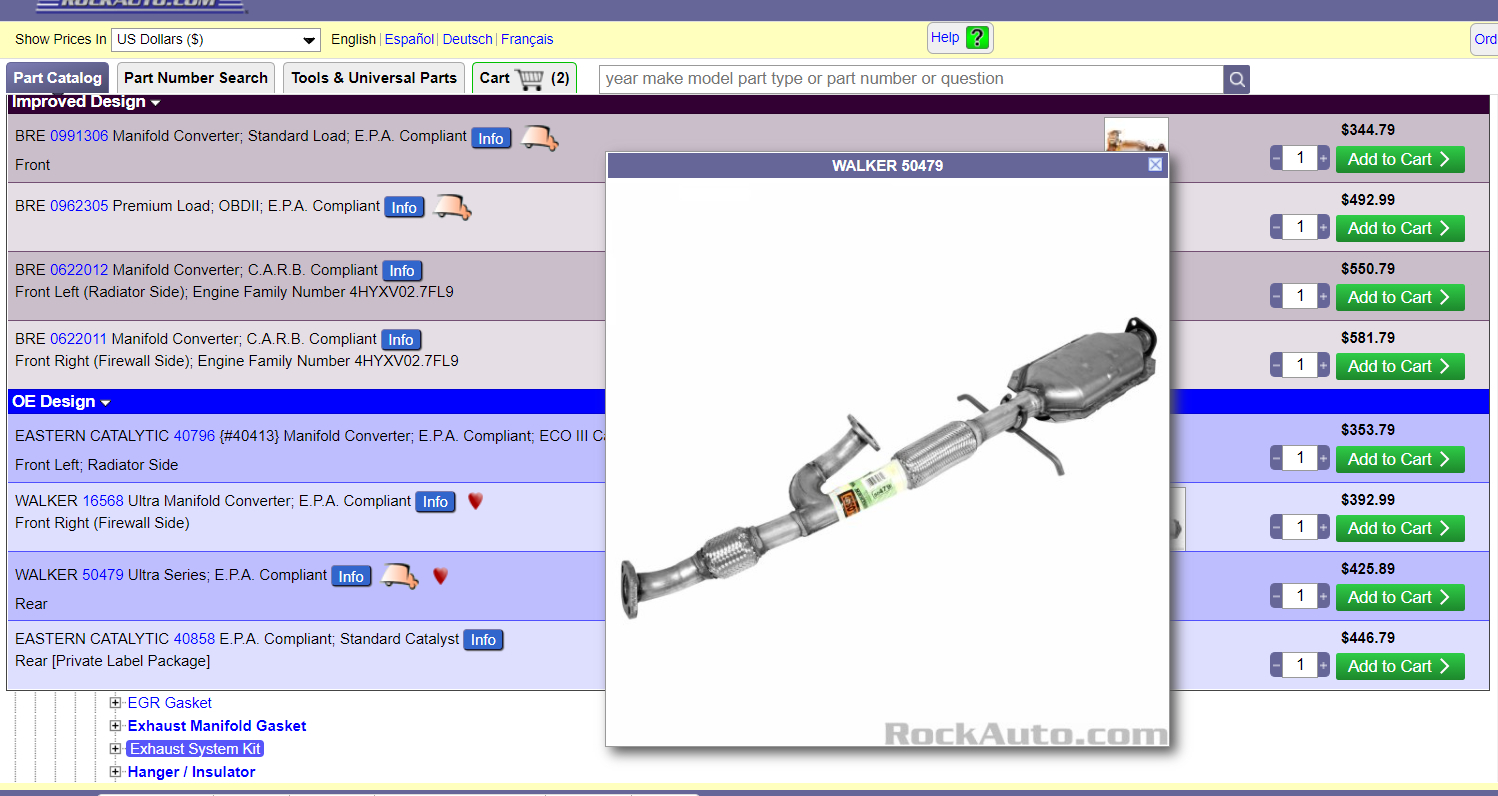The height and width of the screenshot is (796, 1498).
Task: Switch language to Español
Action: point(409,40)
